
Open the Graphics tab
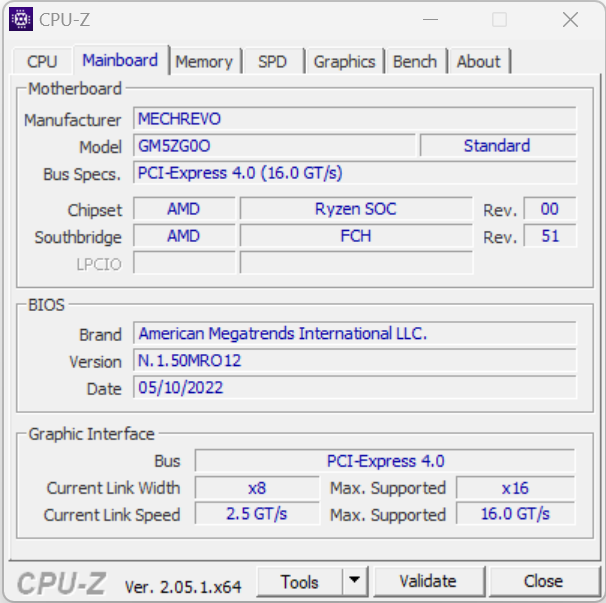pos(344,61)
